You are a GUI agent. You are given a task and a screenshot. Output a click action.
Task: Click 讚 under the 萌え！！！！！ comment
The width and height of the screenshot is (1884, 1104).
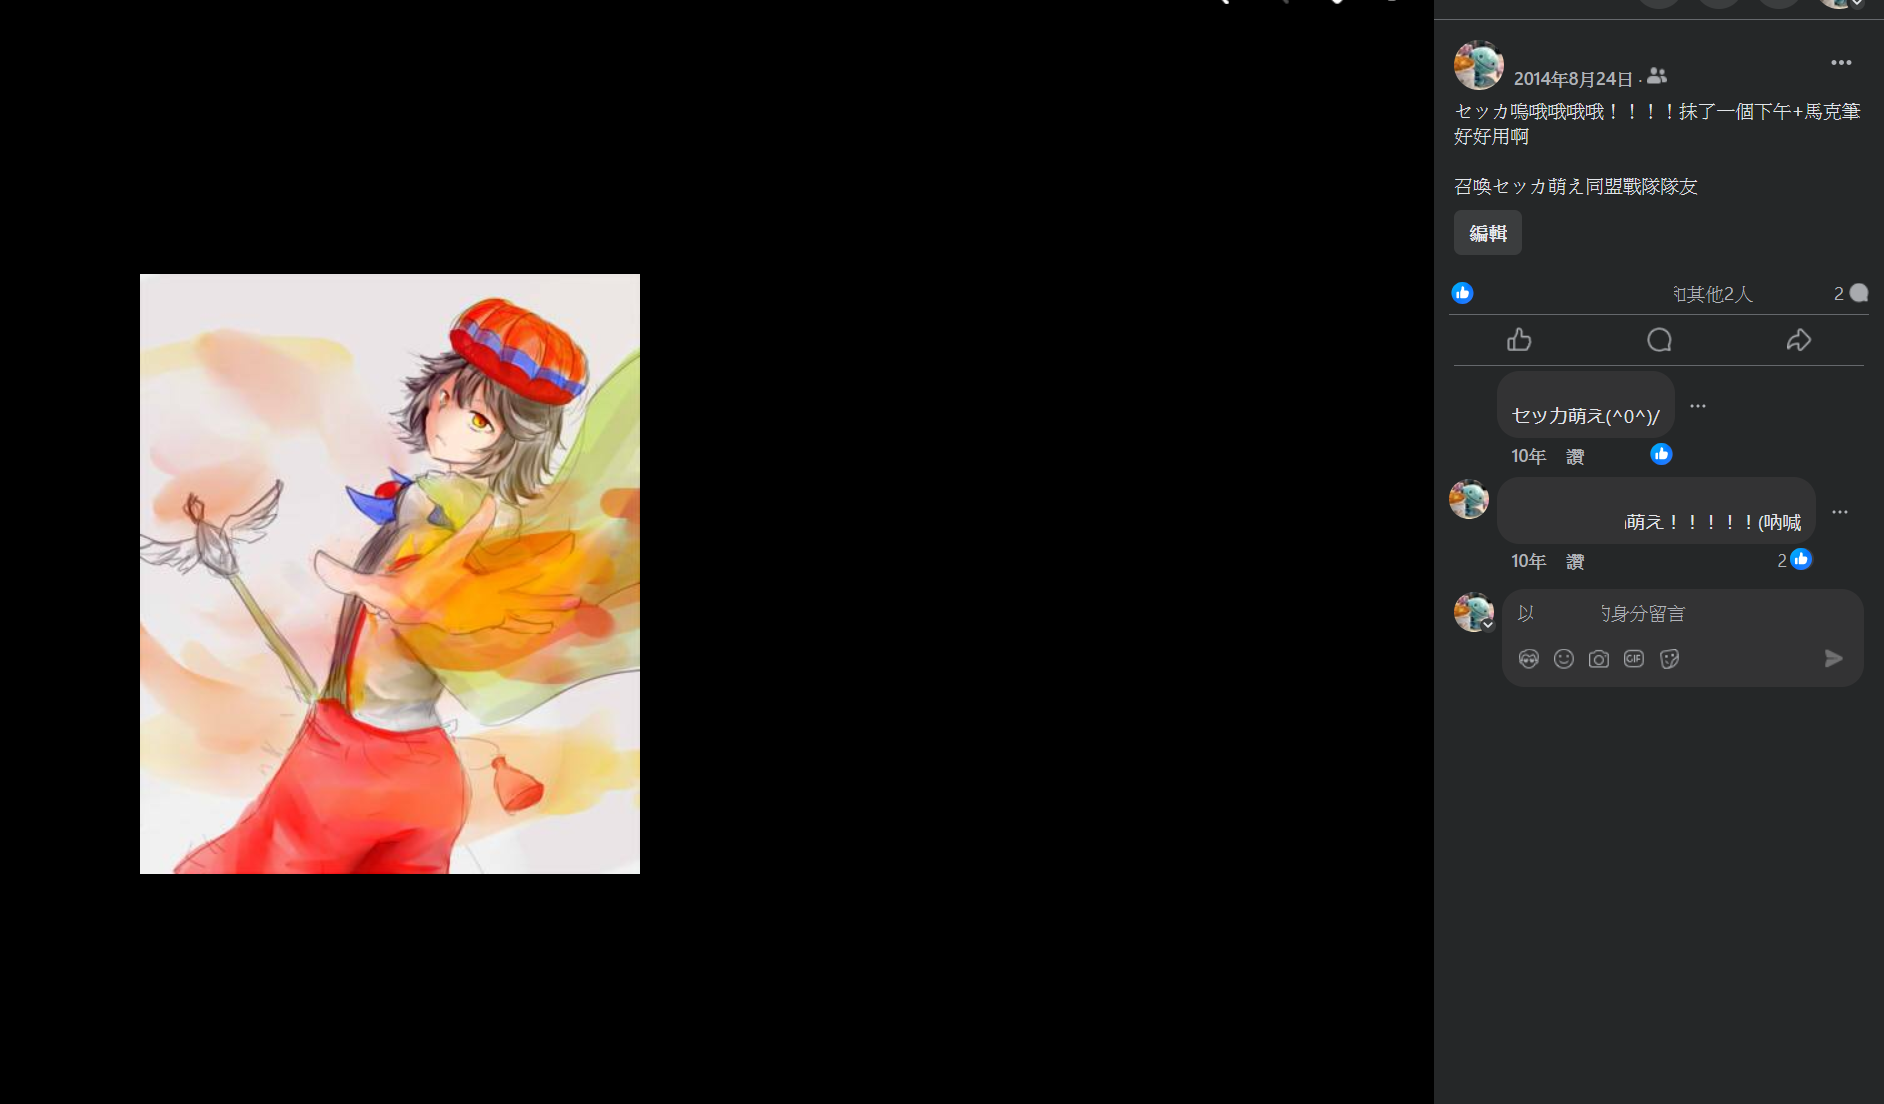pos(1575,562)
